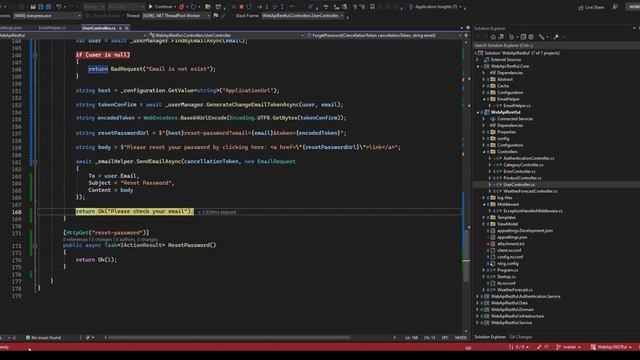640x360 pixels.
Task: Open Startup.cs in Solution Explorer
Action: (506, 277)
